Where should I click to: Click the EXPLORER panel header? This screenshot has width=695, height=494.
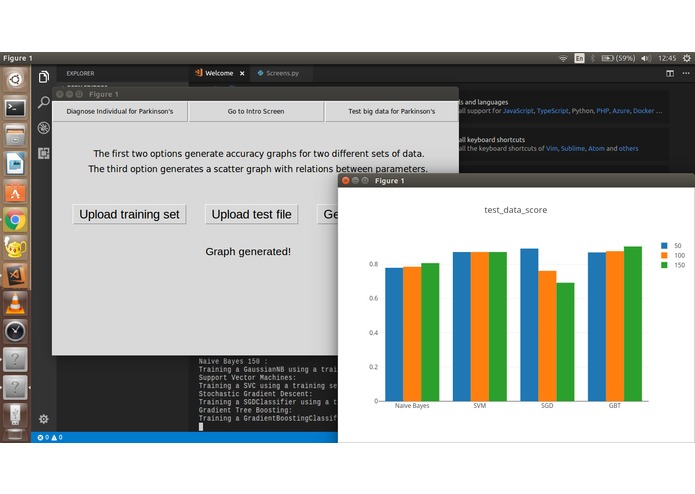click(80, 74)
